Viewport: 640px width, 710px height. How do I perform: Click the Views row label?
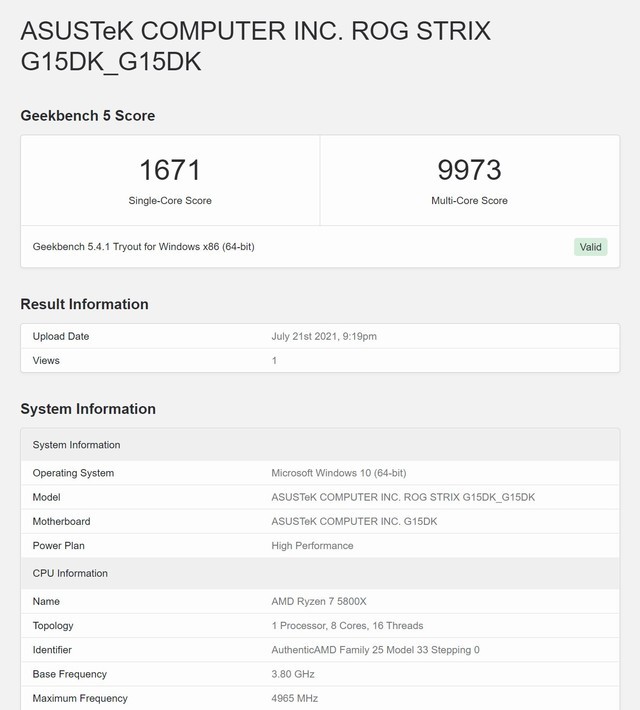[46, 360]
